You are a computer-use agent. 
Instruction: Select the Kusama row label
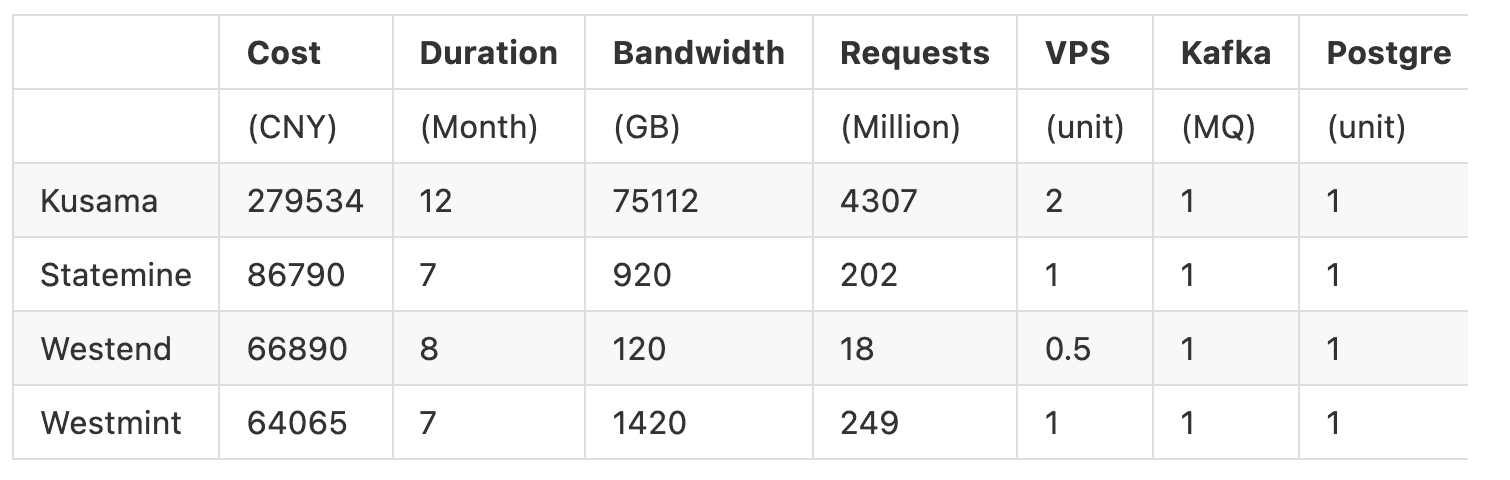pyautogui.click(x=99, y=201)
